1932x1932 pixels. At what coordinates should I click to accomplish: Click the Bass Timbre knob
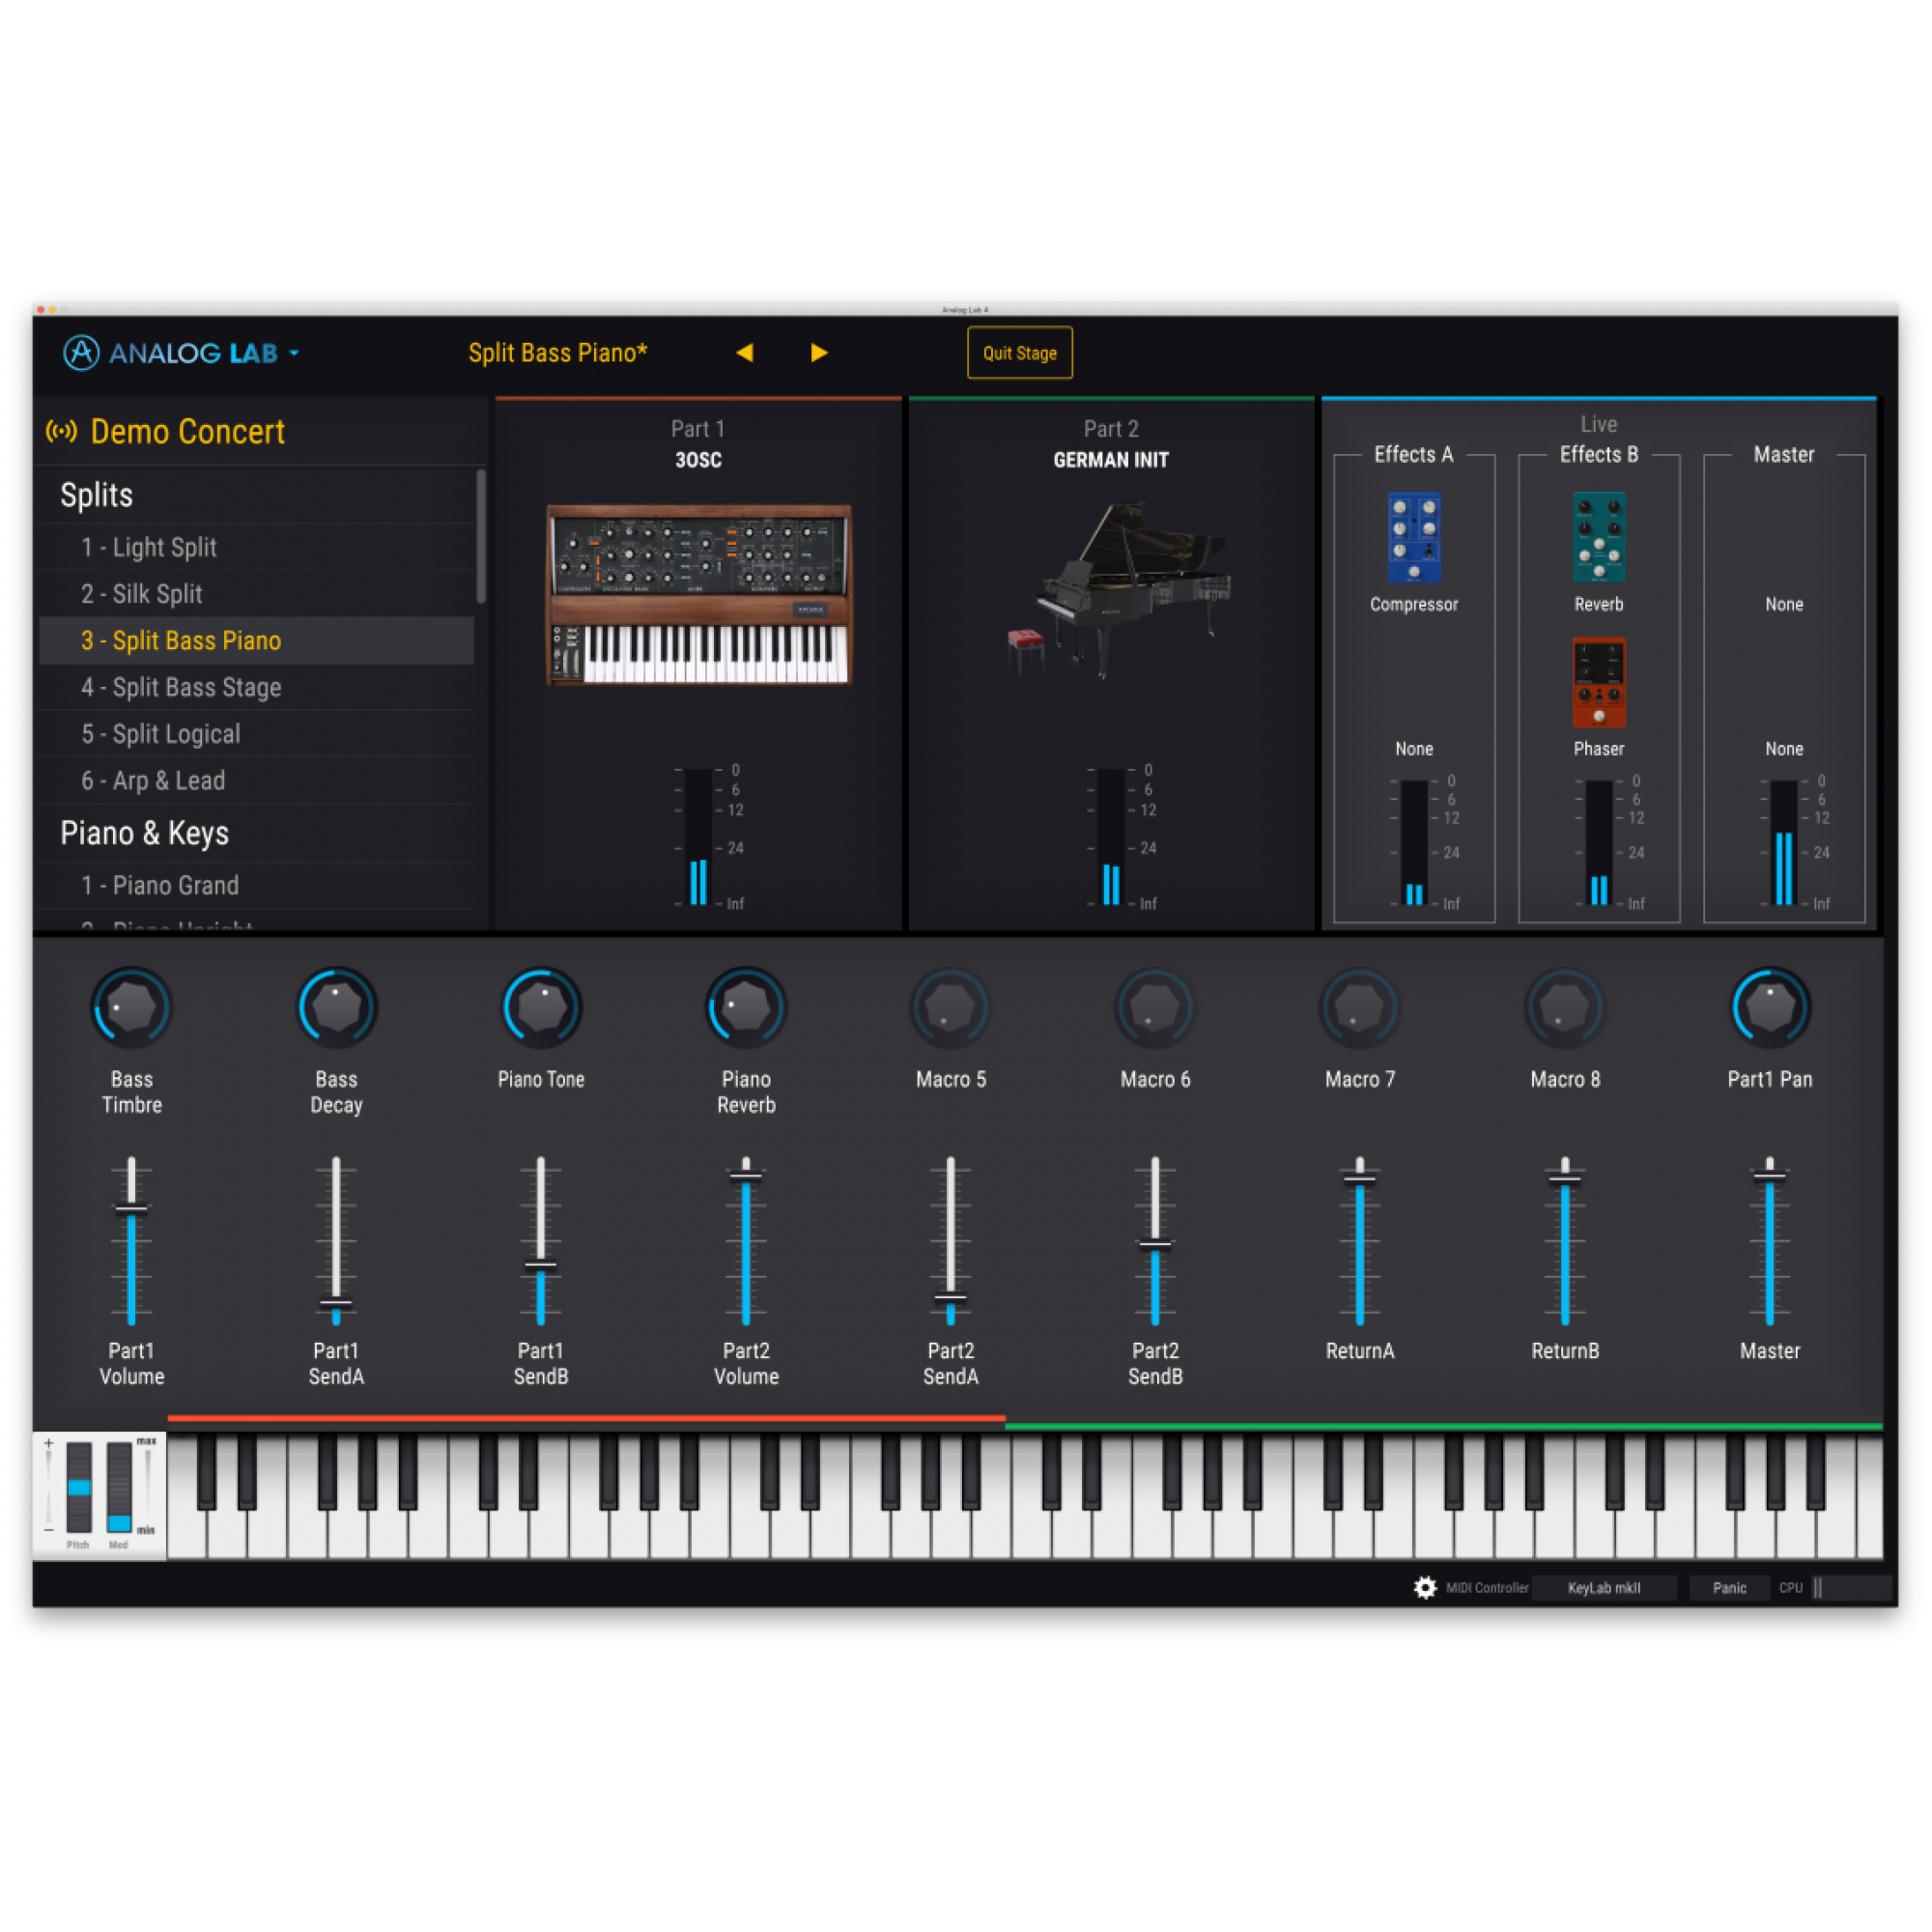pyautogui.click(x=131, y=1008)
